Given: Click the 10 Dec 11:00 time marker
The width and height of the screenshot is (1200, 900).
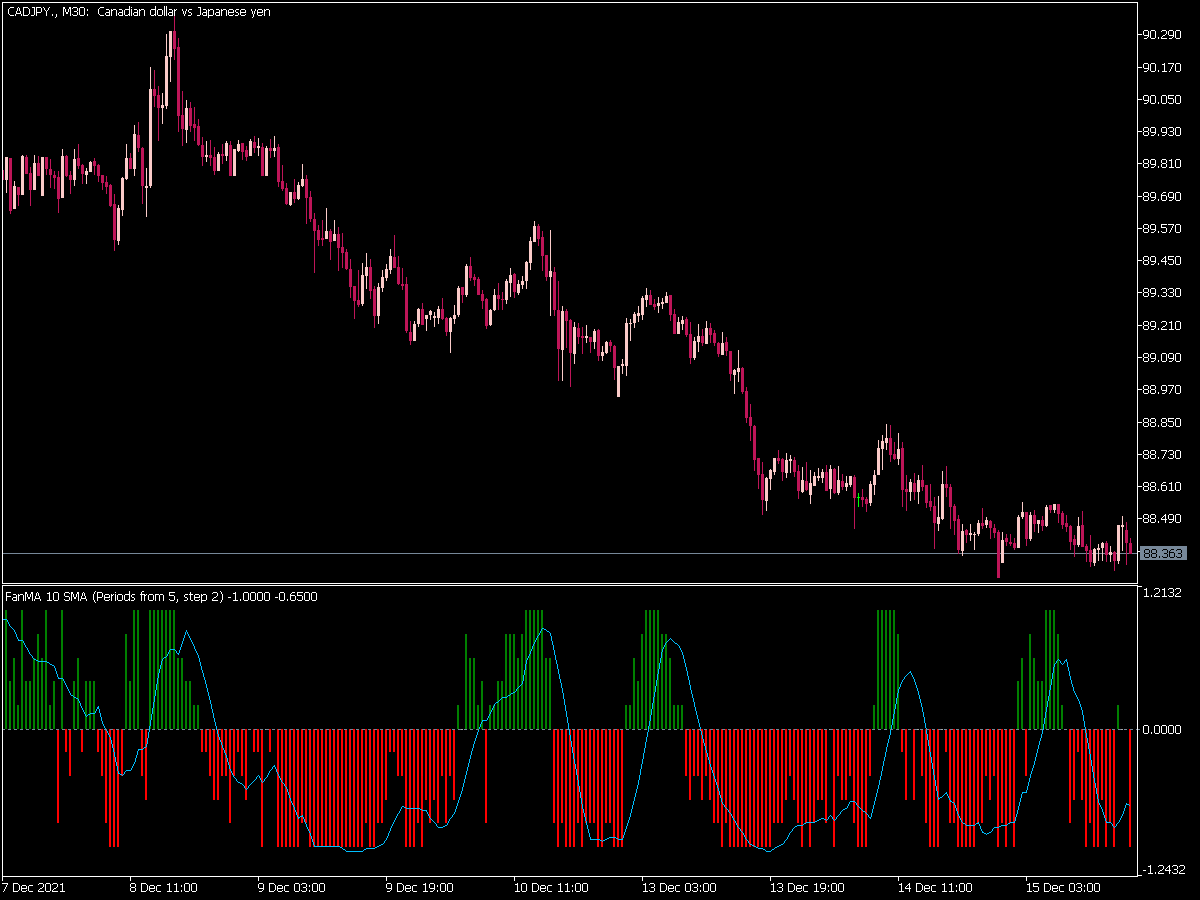Looking at the screenshot, I should pyautogui.click(x=548, y=888).
